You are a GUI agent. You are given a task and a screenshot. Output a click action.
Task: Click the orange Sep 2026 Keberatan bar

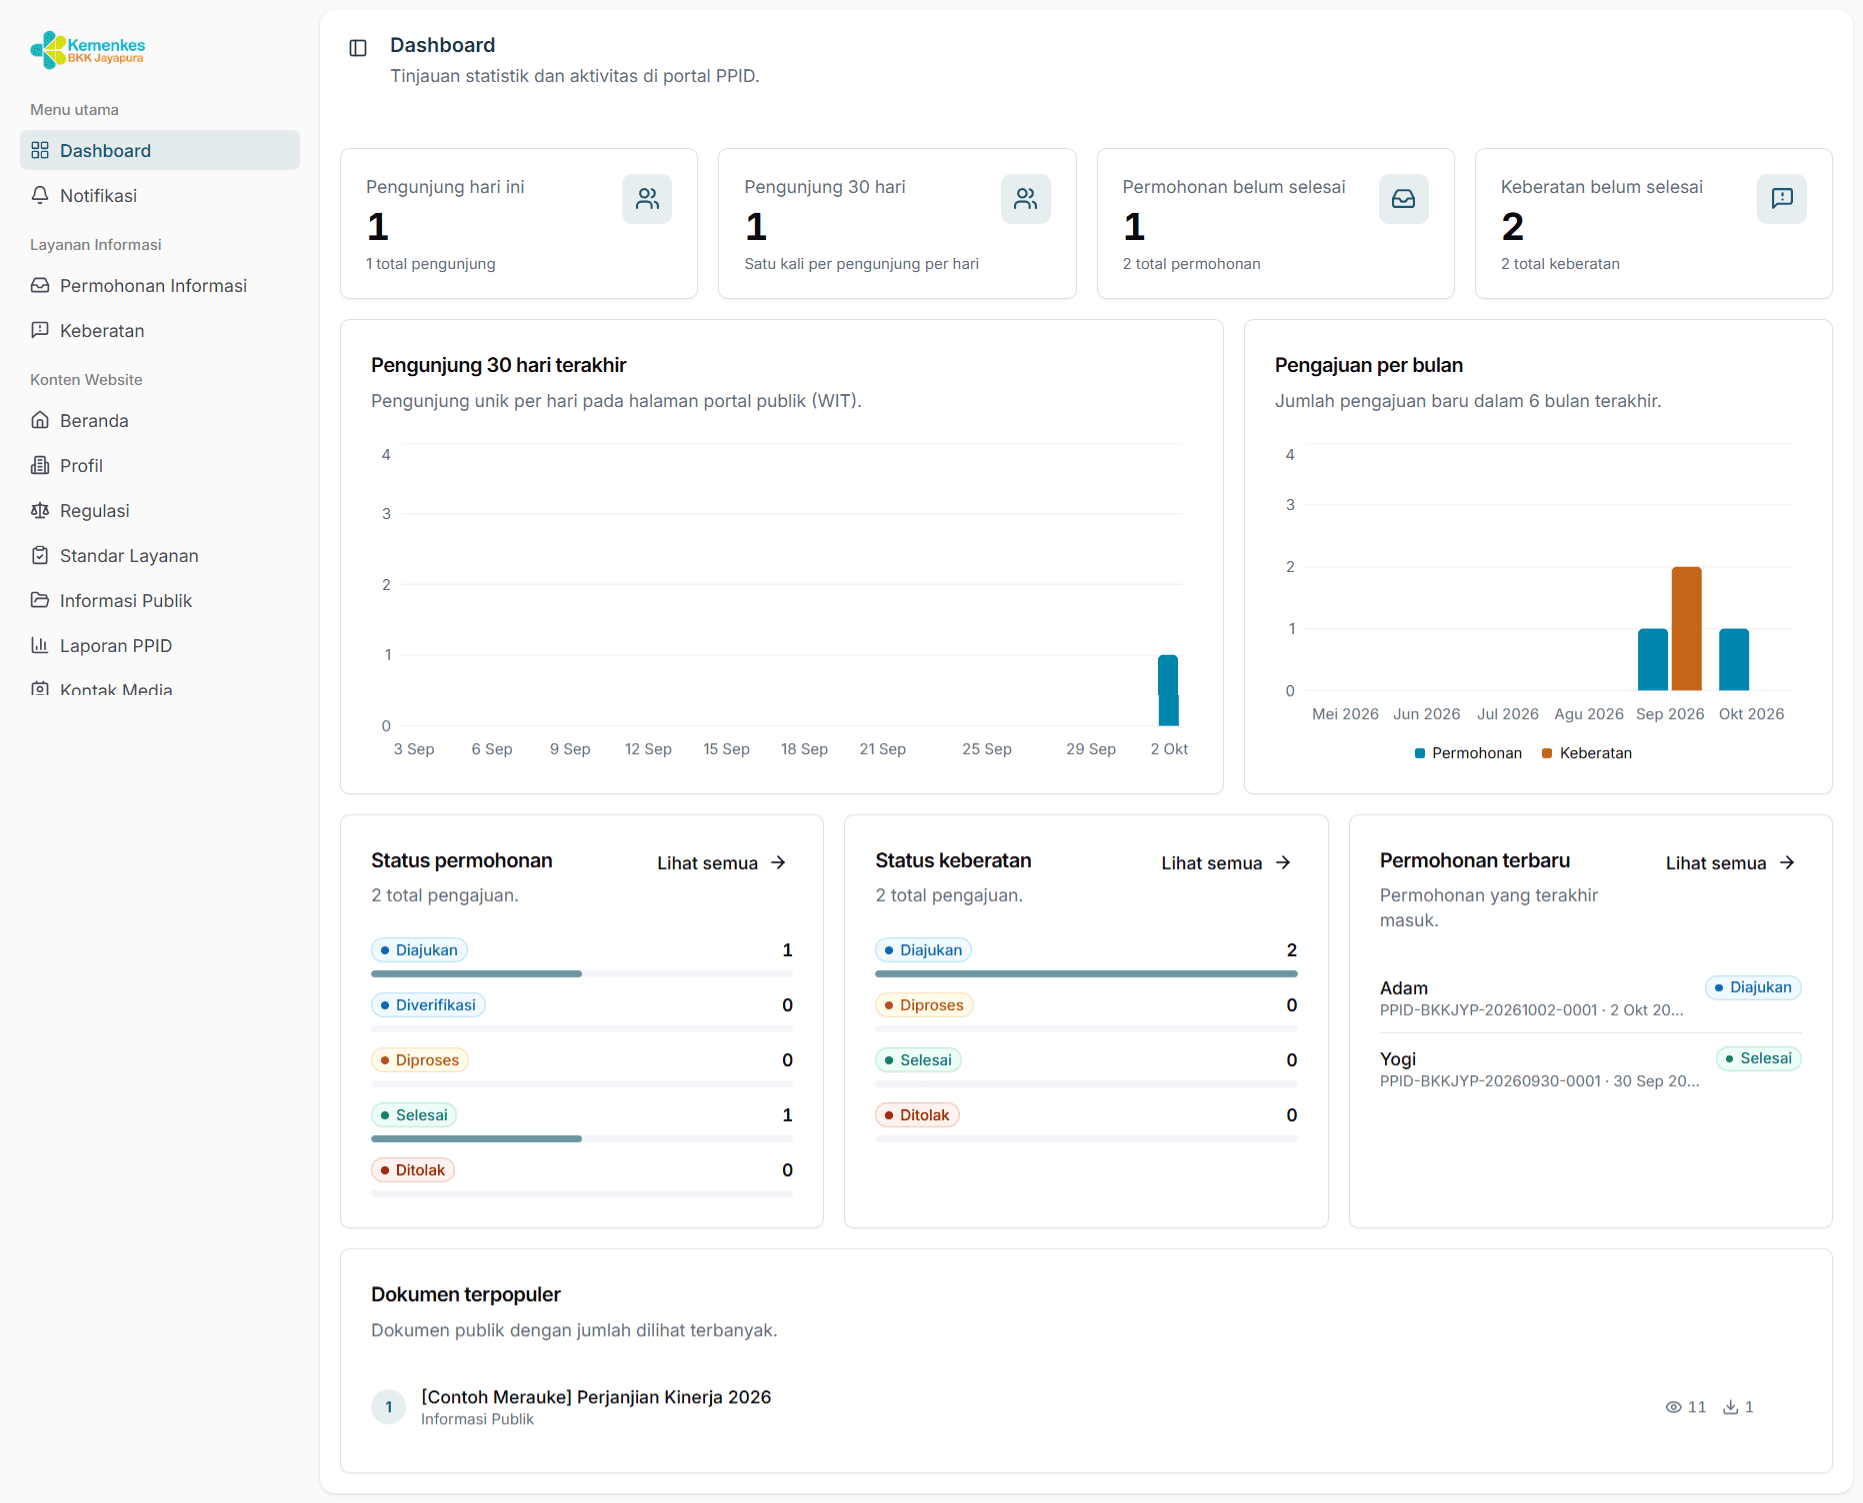pyautogui.click(x=1687, y=628)
